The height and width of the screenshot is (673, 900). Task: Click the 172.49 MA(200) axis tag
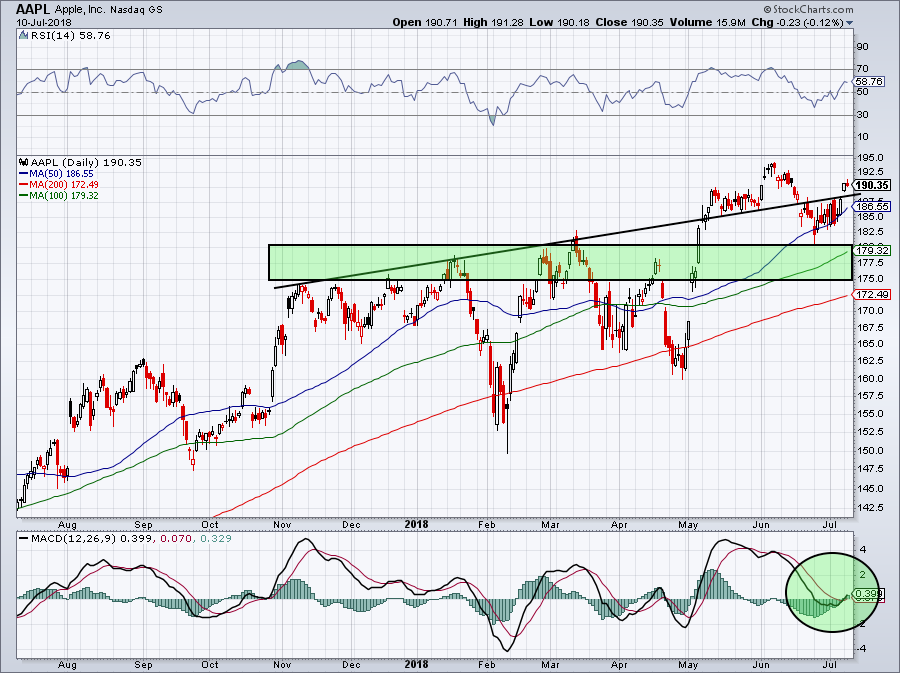[x=872, y=295]
